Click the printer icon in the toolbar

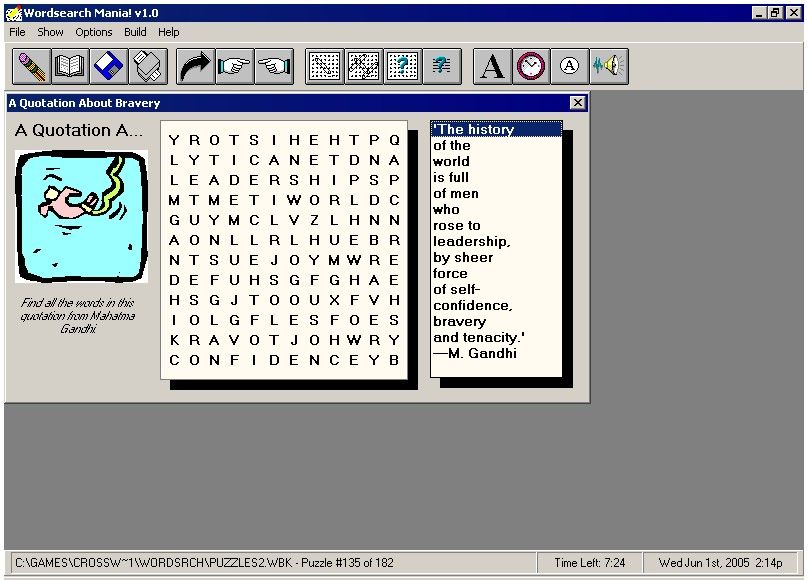coord(148,67)
